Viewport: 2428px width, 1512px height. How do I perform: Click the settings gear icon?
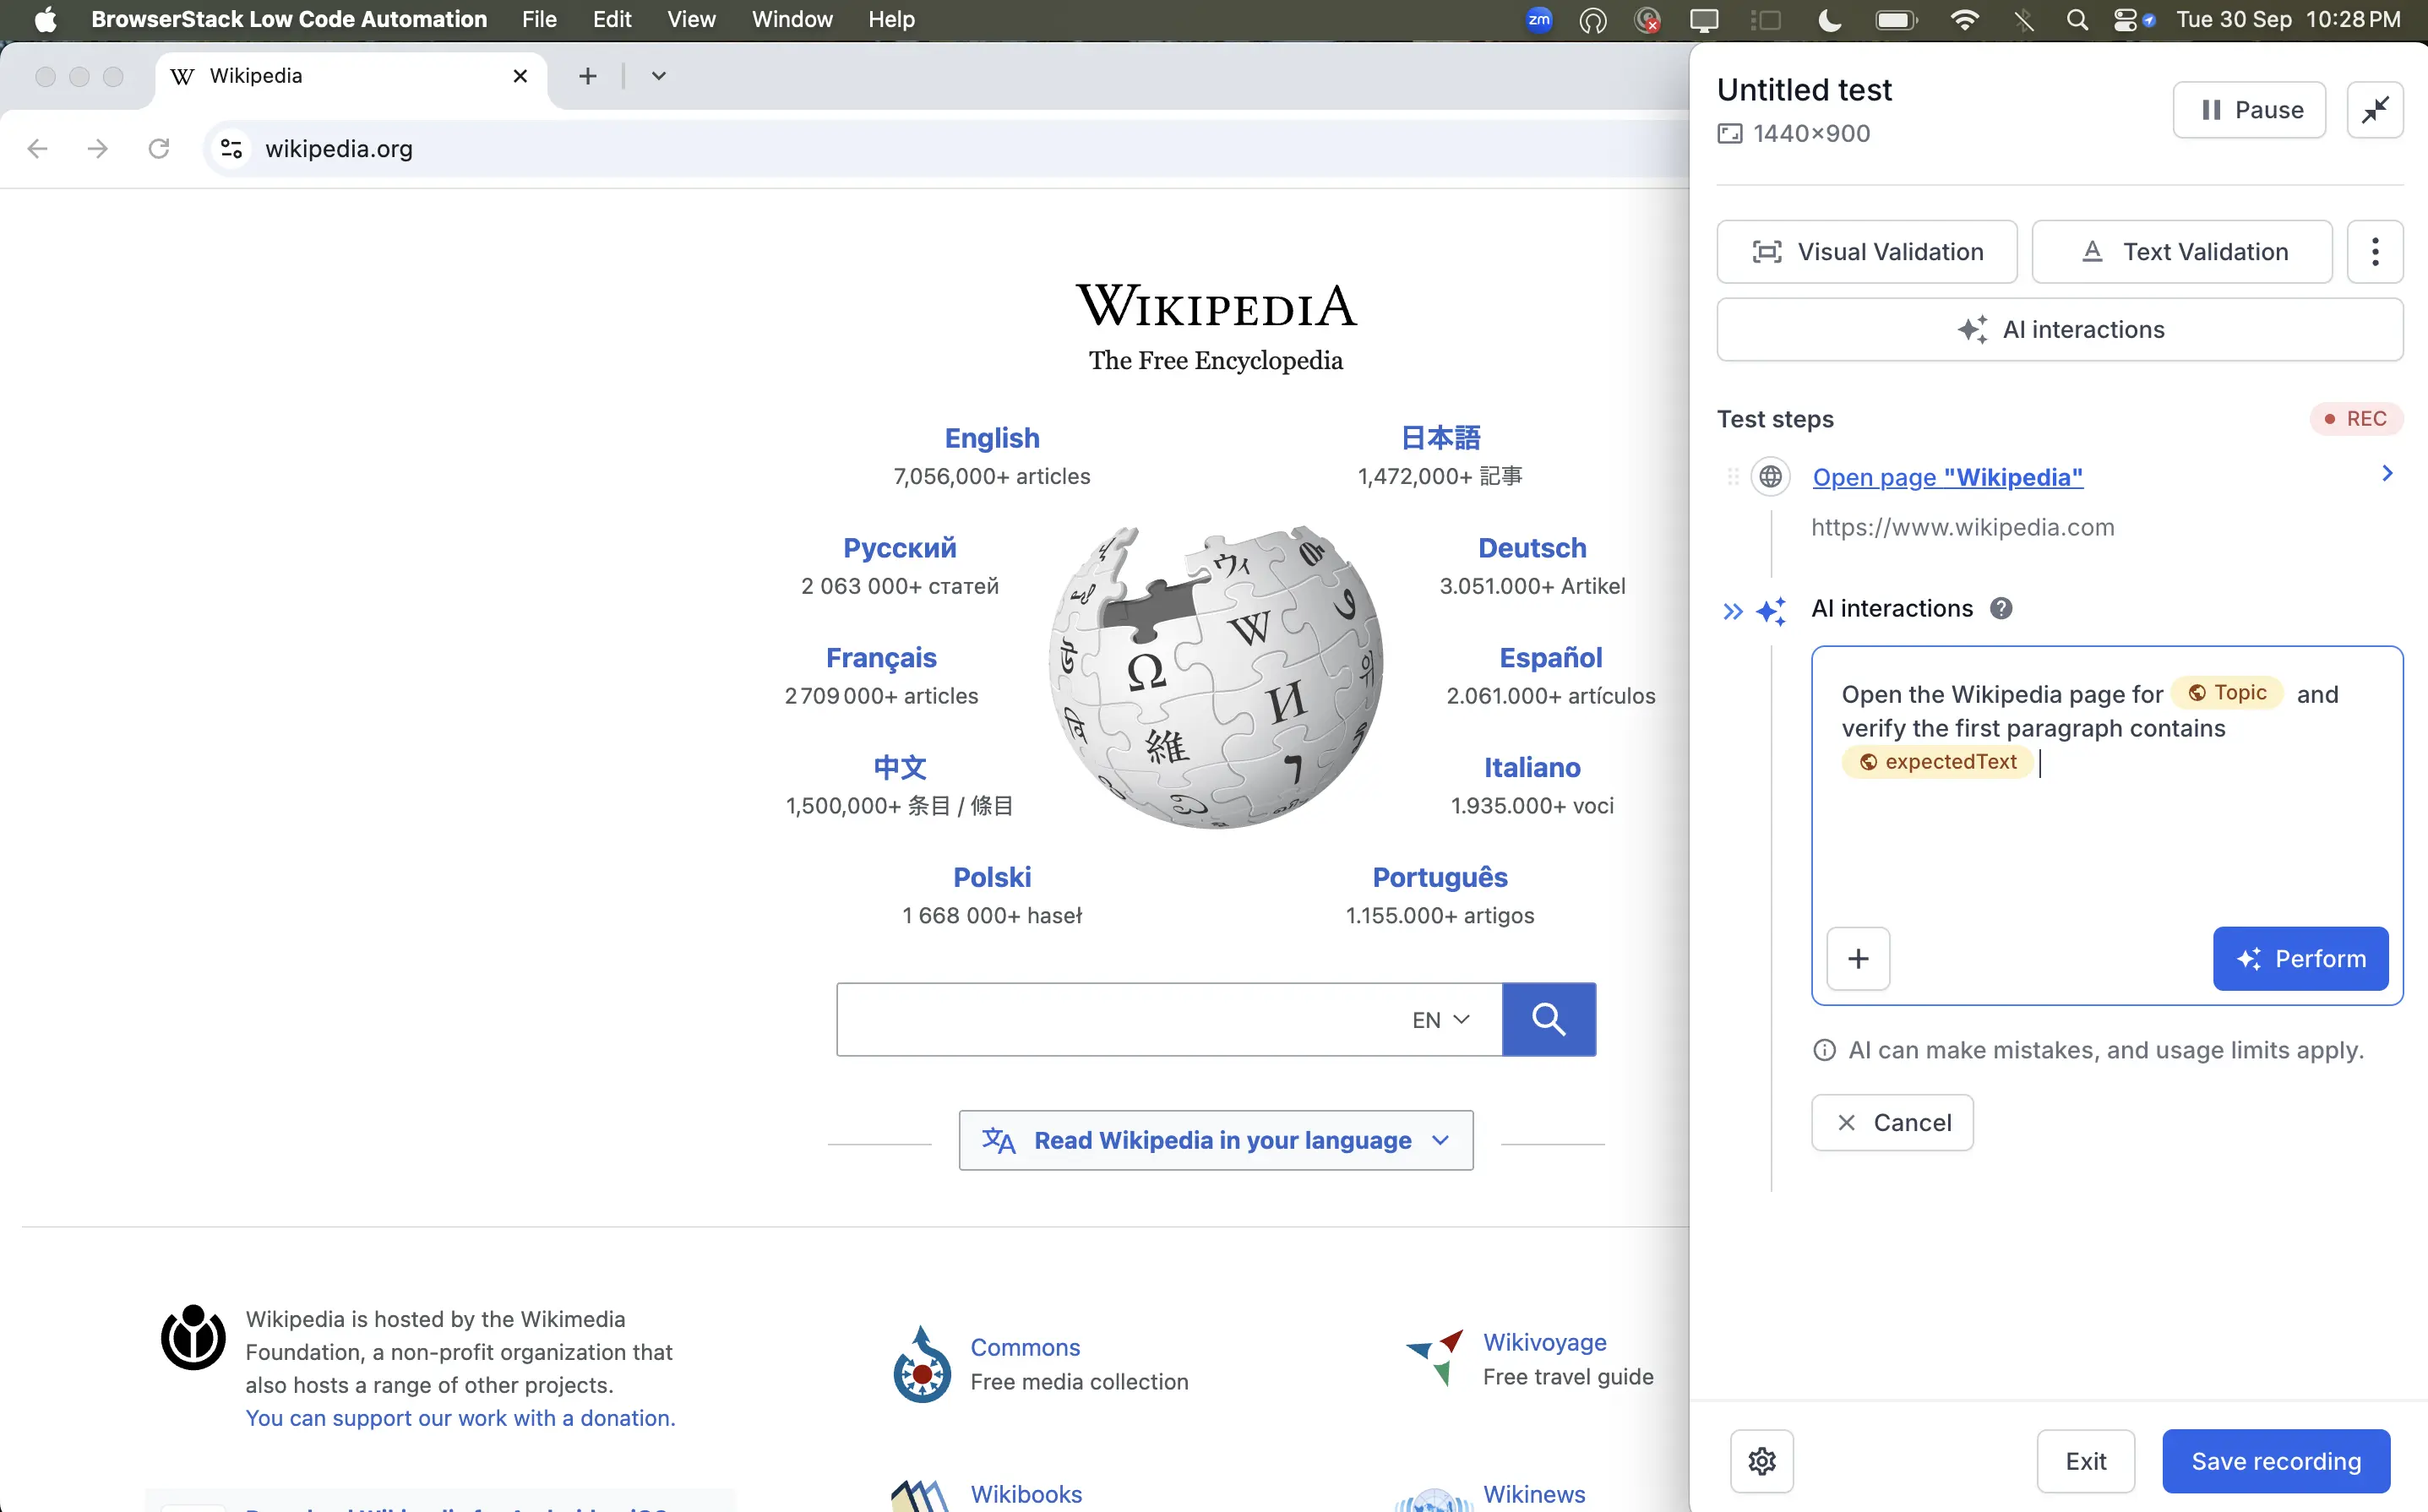tap(1762, 1461)
